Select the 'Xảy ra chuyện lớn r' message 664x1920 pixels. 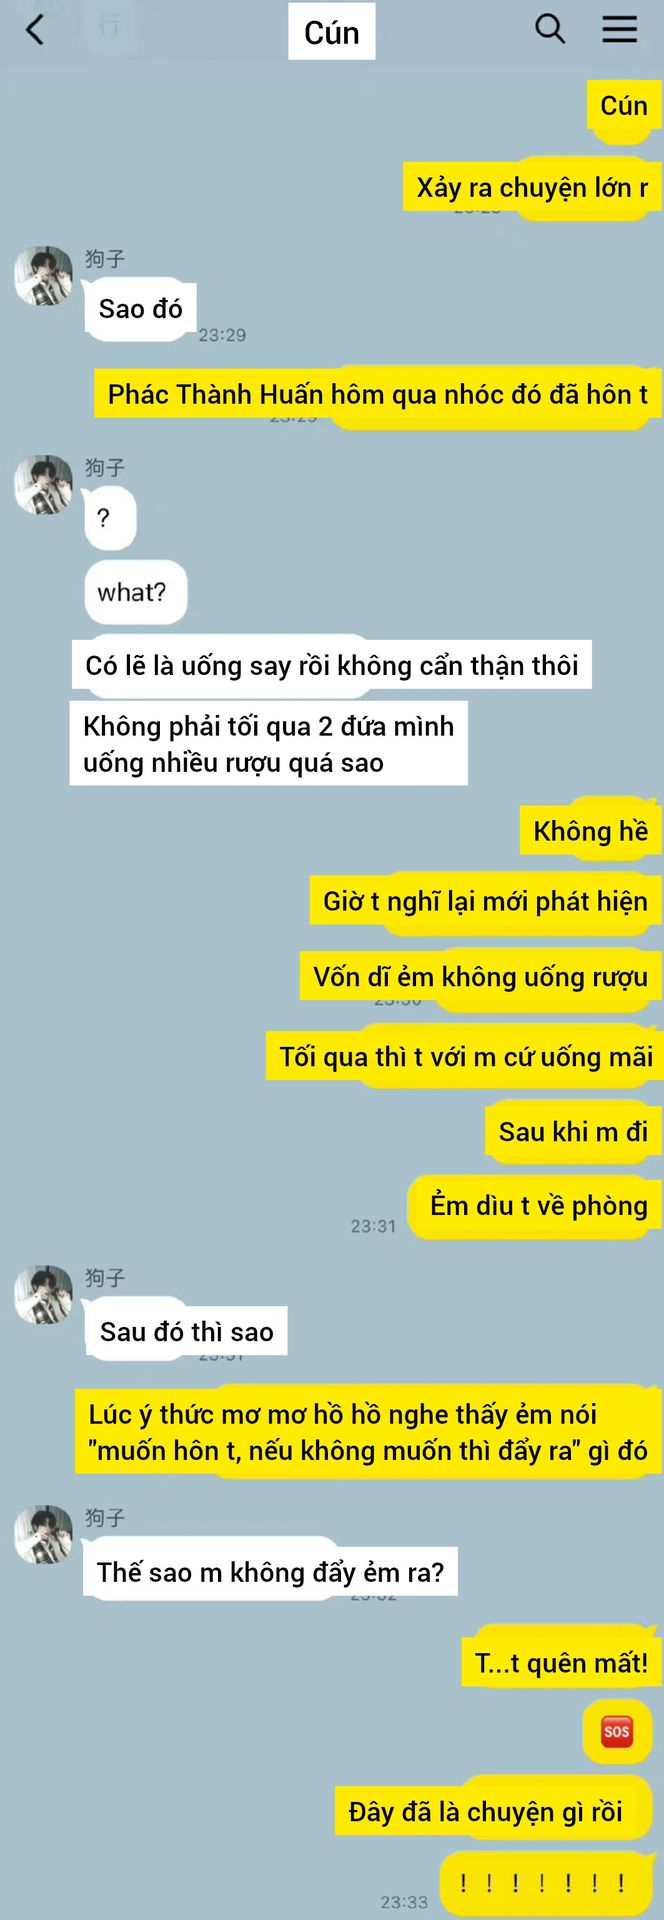(532, 187)
